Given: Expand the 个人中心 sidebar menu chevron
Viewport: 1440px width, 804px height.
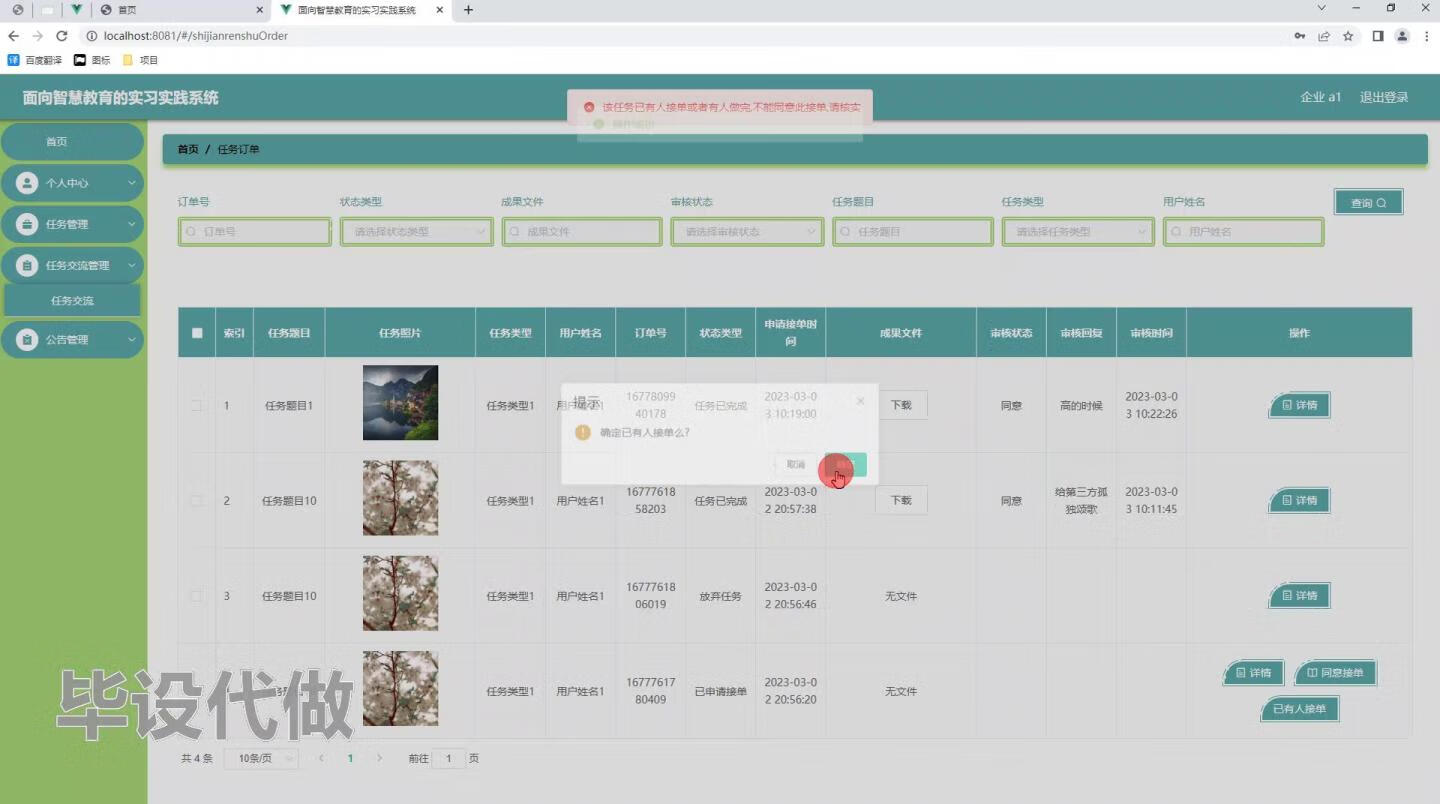Looking at the screenshot, I should [x=131, y=183].
